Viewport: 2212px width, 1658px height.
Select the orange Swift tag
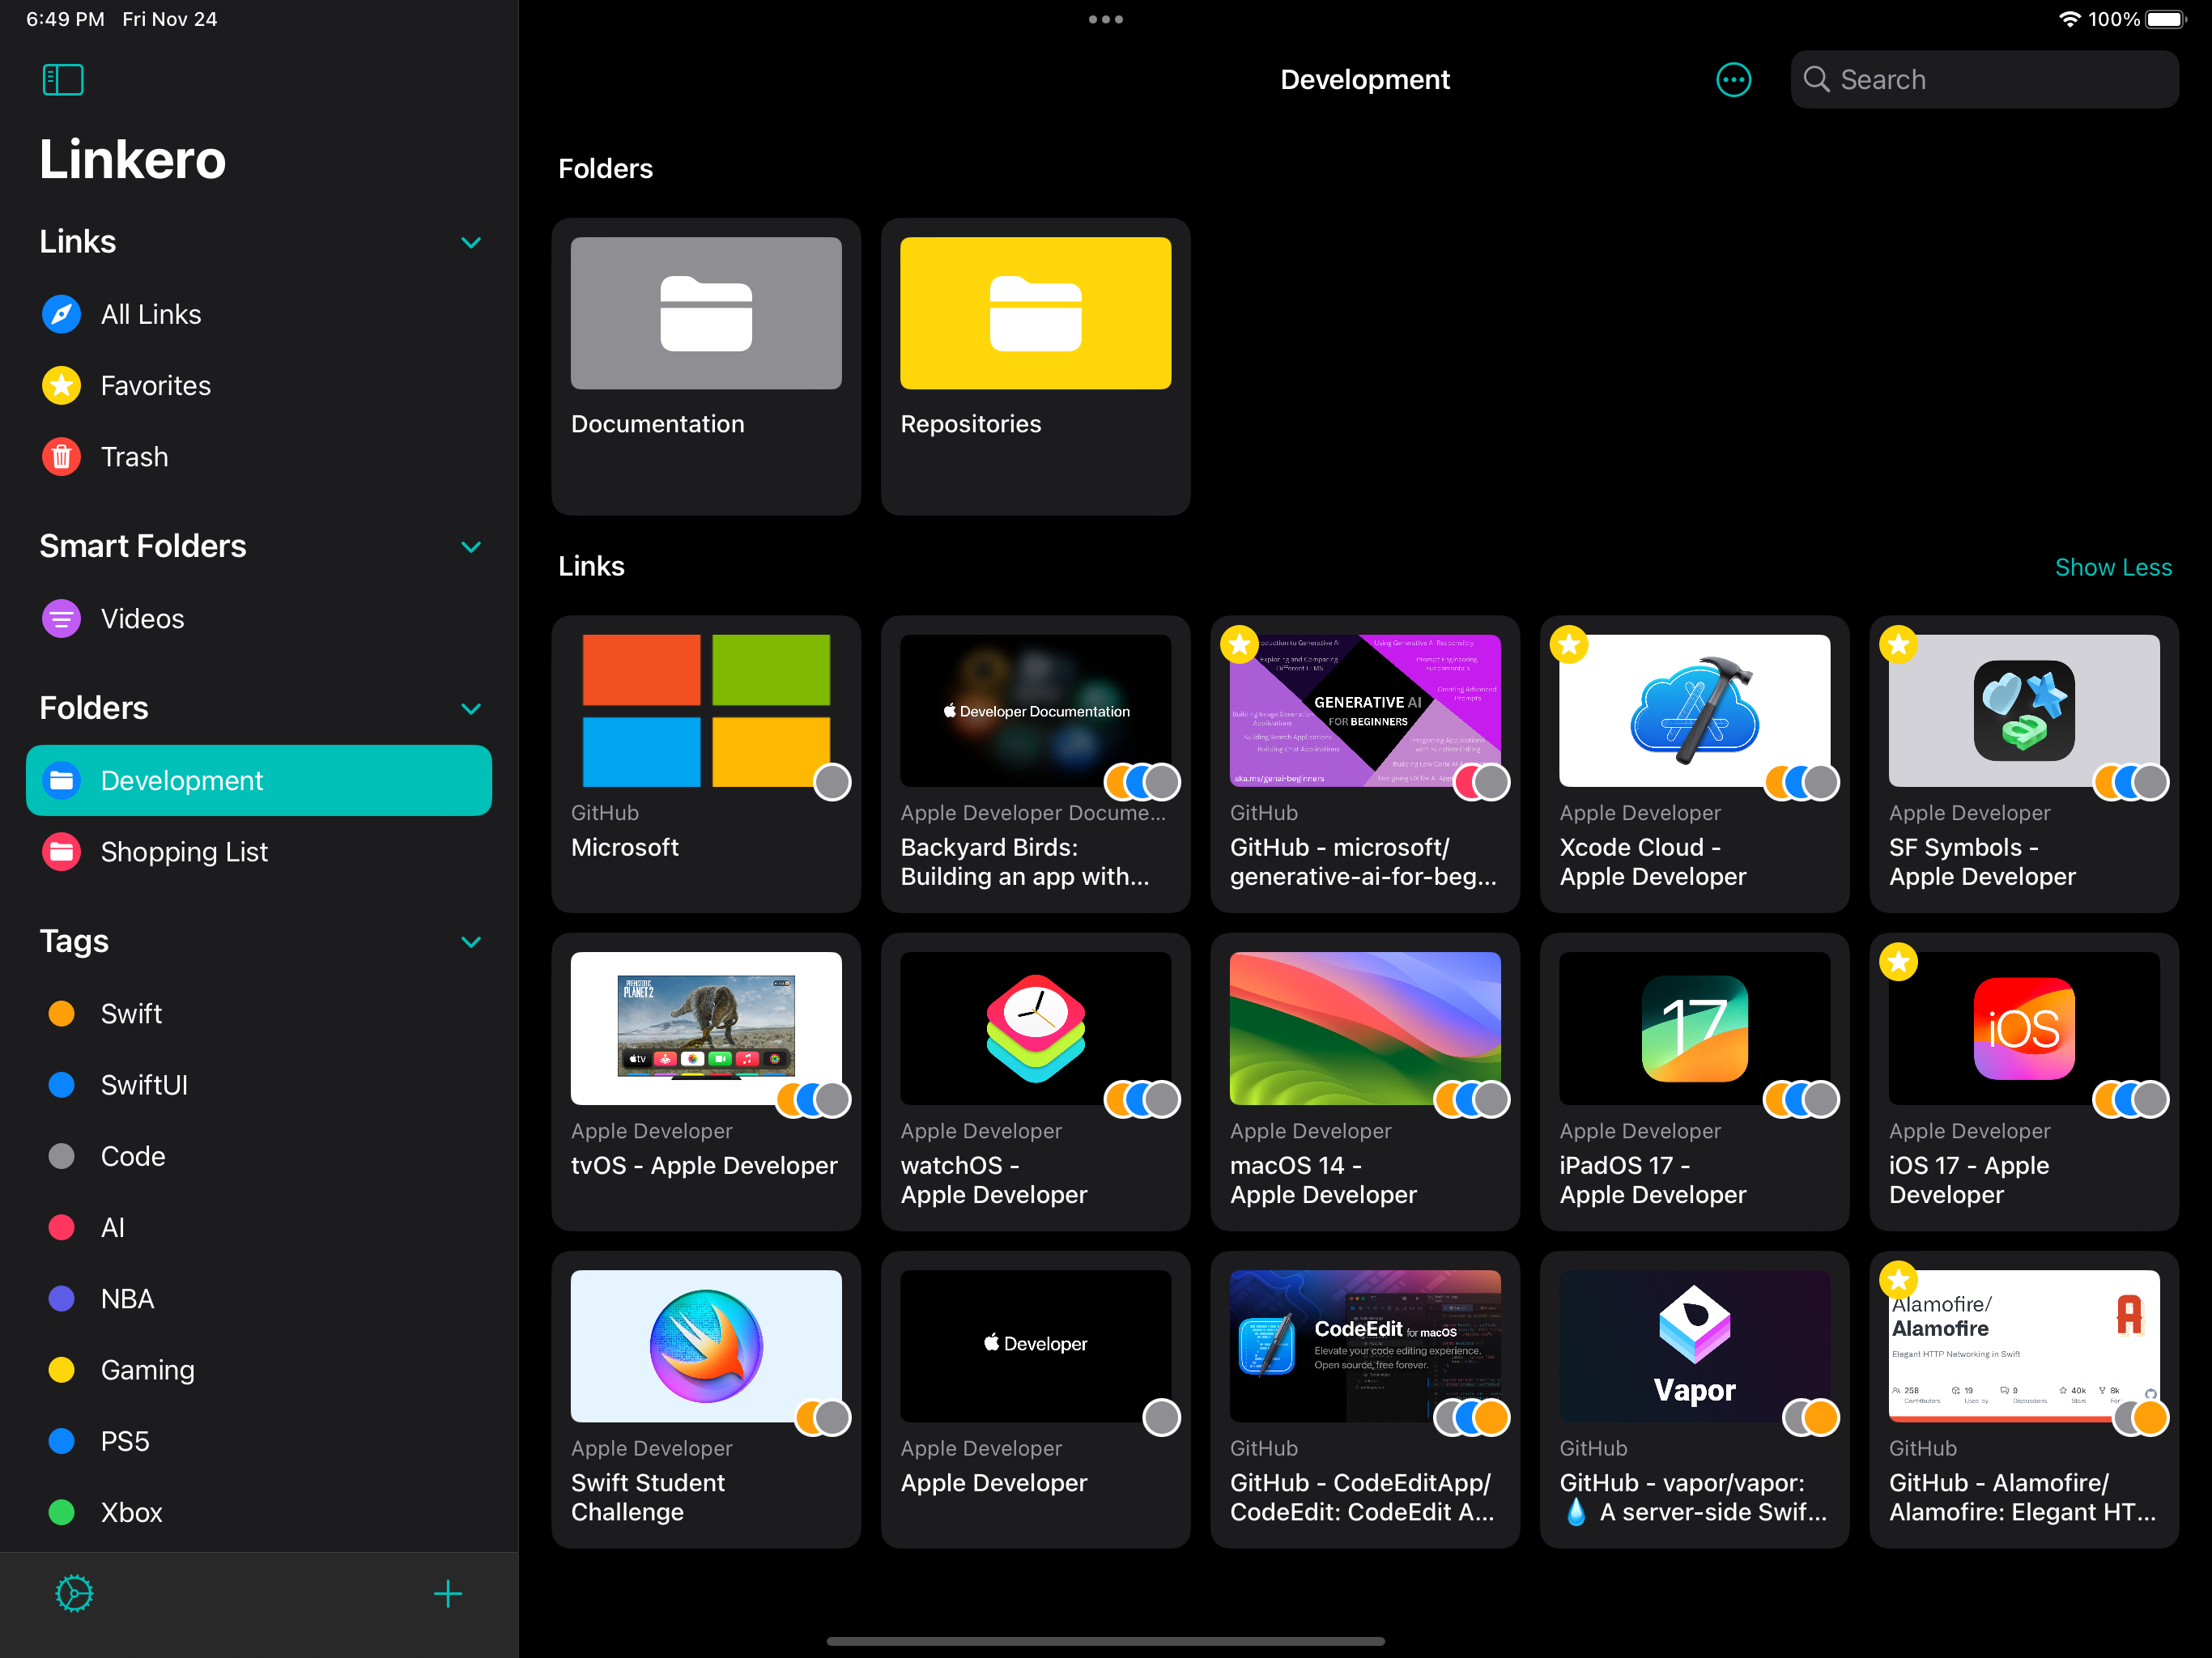point(131,1013)
